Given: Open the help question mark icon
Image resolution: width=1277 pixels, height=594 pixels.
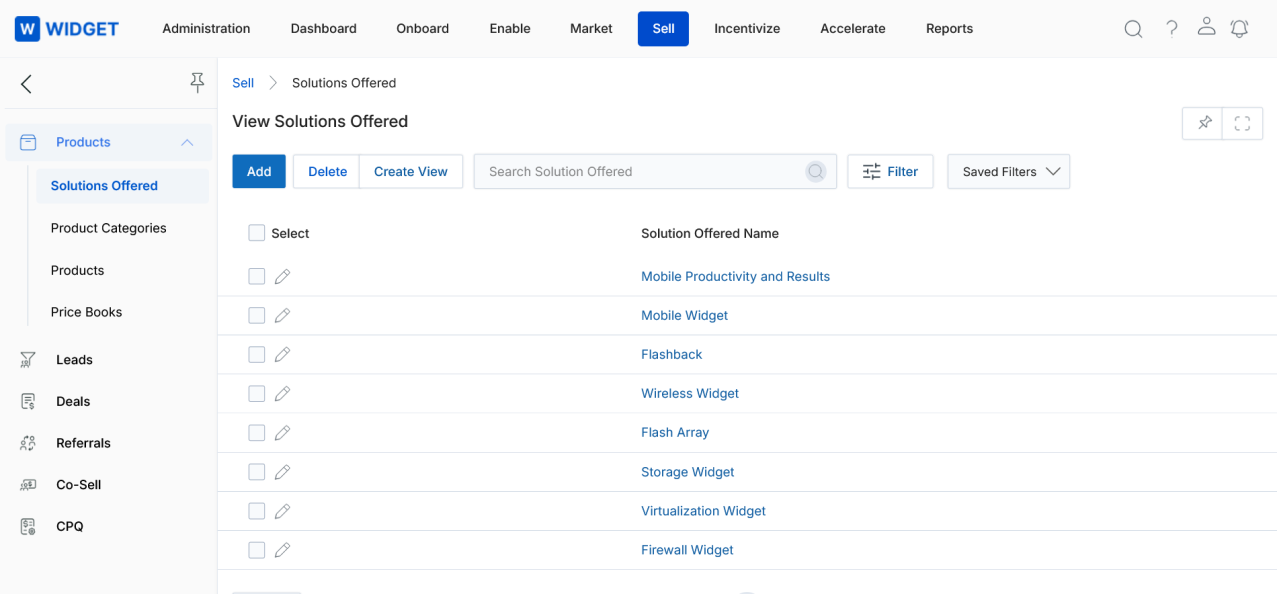Looking at the screenshot, I should coord(1172,28).
